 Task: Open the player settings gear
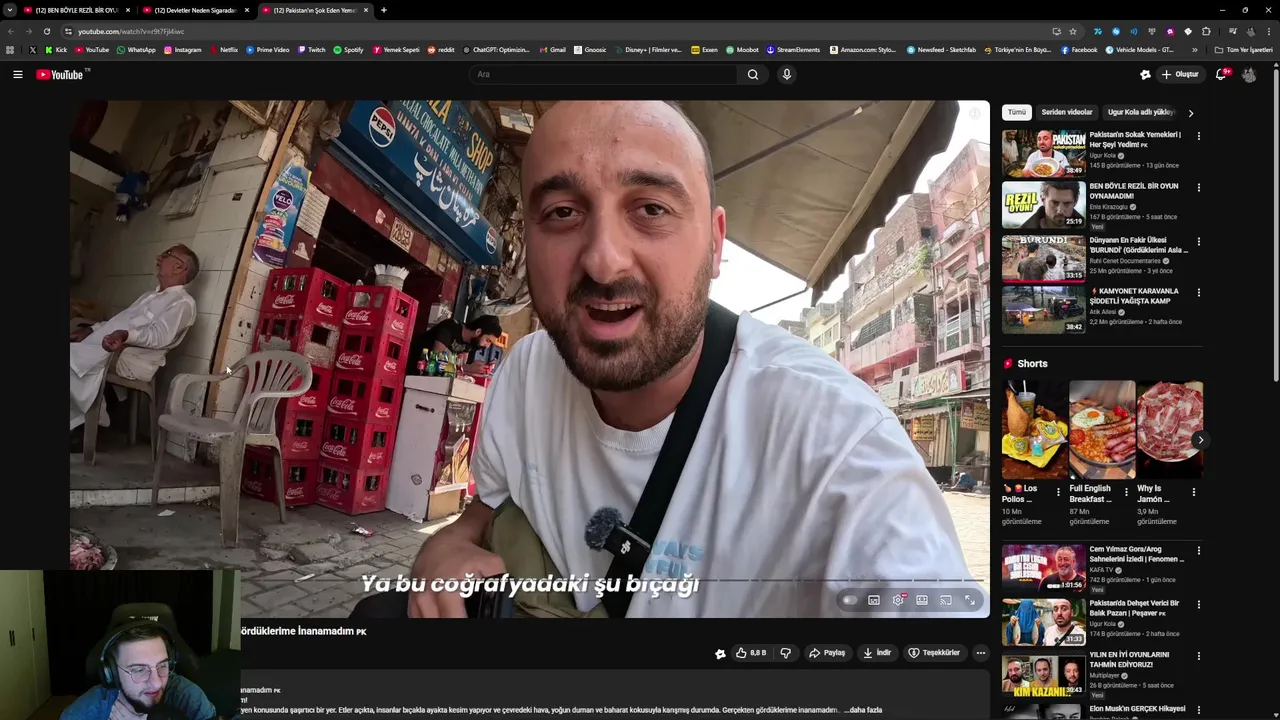click(x=898, y=600)
